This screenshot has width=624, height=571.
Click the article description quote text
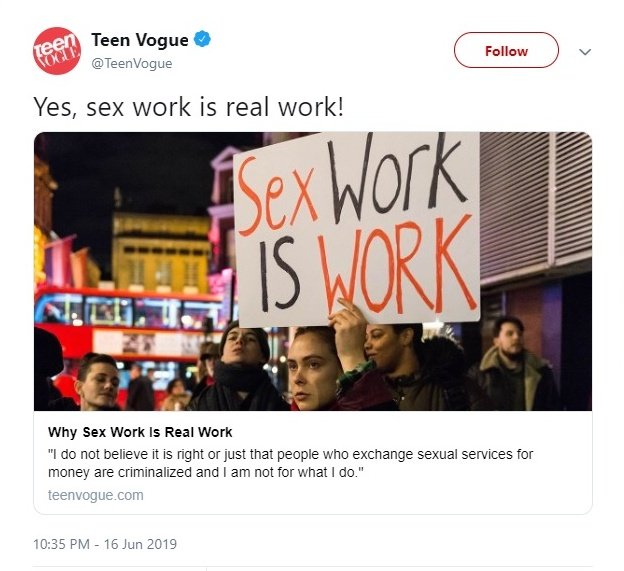[291, 463]
